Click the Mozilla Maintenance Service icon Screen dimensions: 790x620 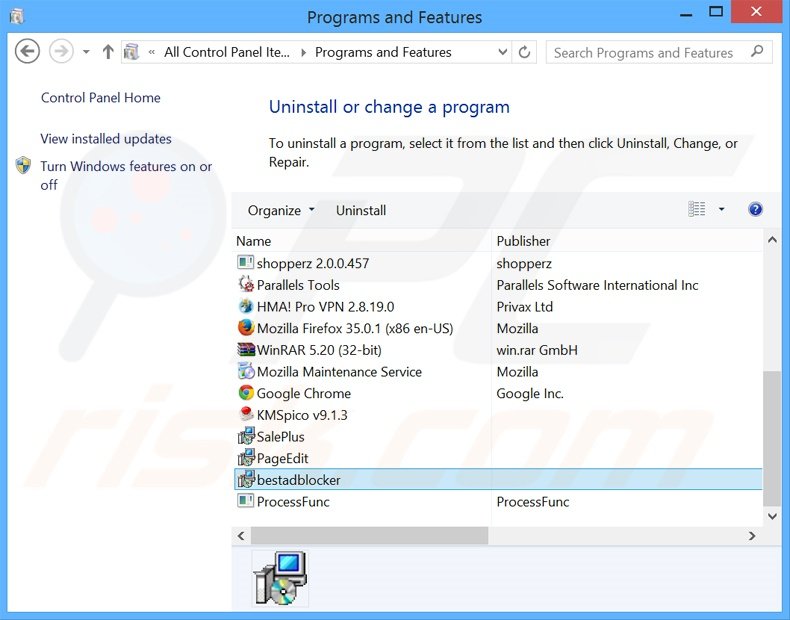point(246,371)
